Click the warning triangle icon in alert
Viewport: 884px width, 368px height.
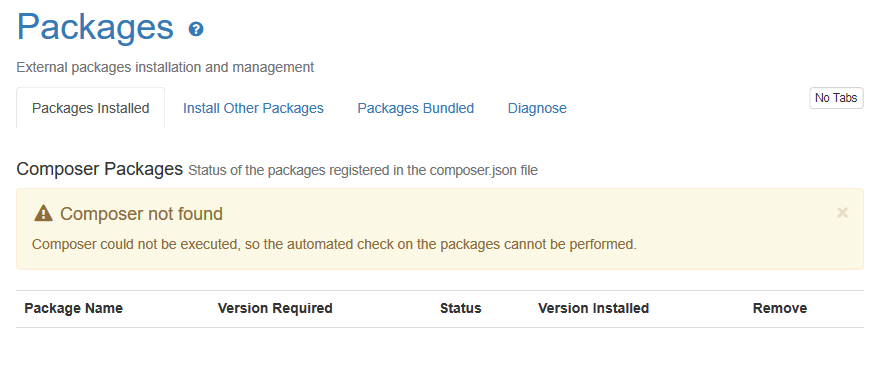click(x=43, y=214)
